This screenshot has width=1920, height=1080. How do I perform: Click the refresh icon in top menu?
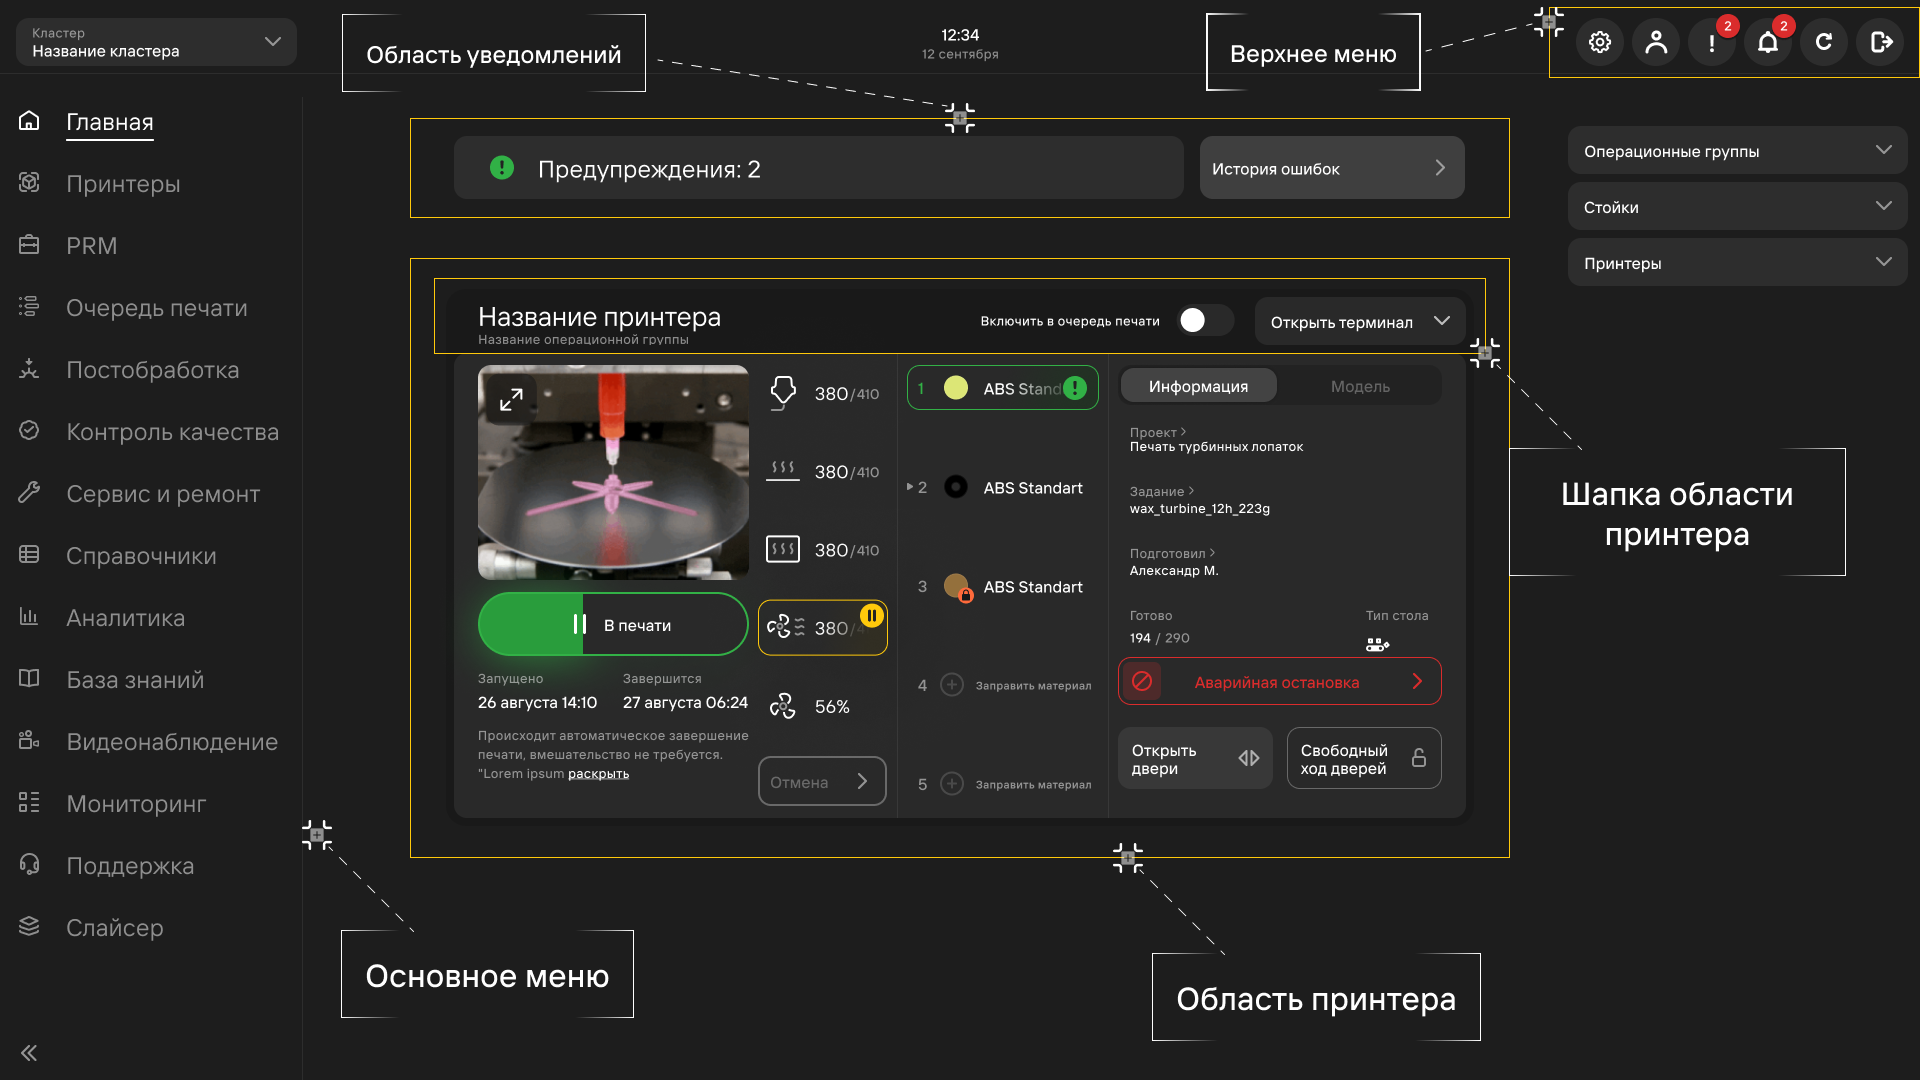pos(1824,42)
